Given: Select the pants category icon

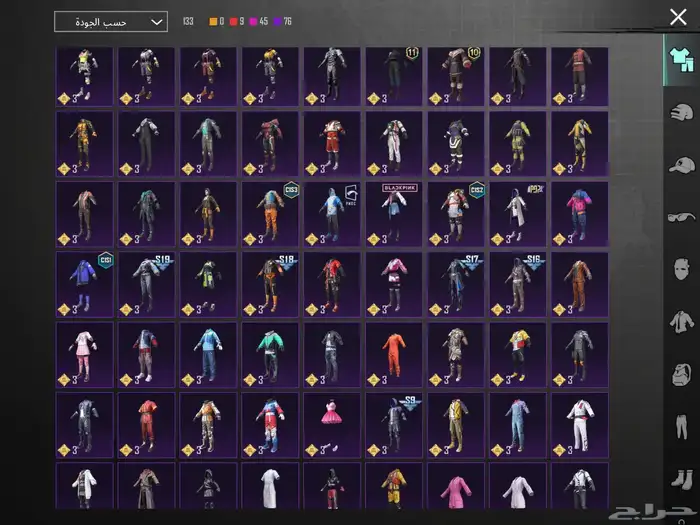Looking at the screenshot, I should click(x=681, y=427).
